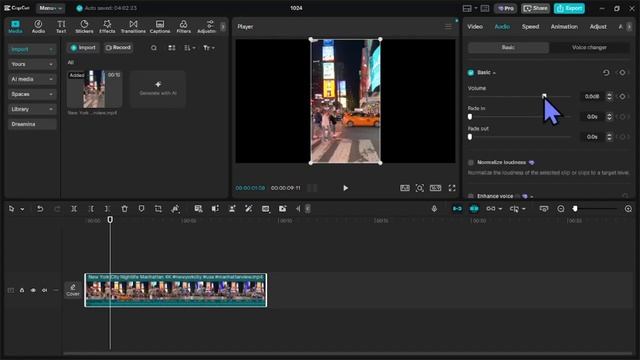Switch to the Adjust tab
640x360 pixels.
click(x=598, y=27)
